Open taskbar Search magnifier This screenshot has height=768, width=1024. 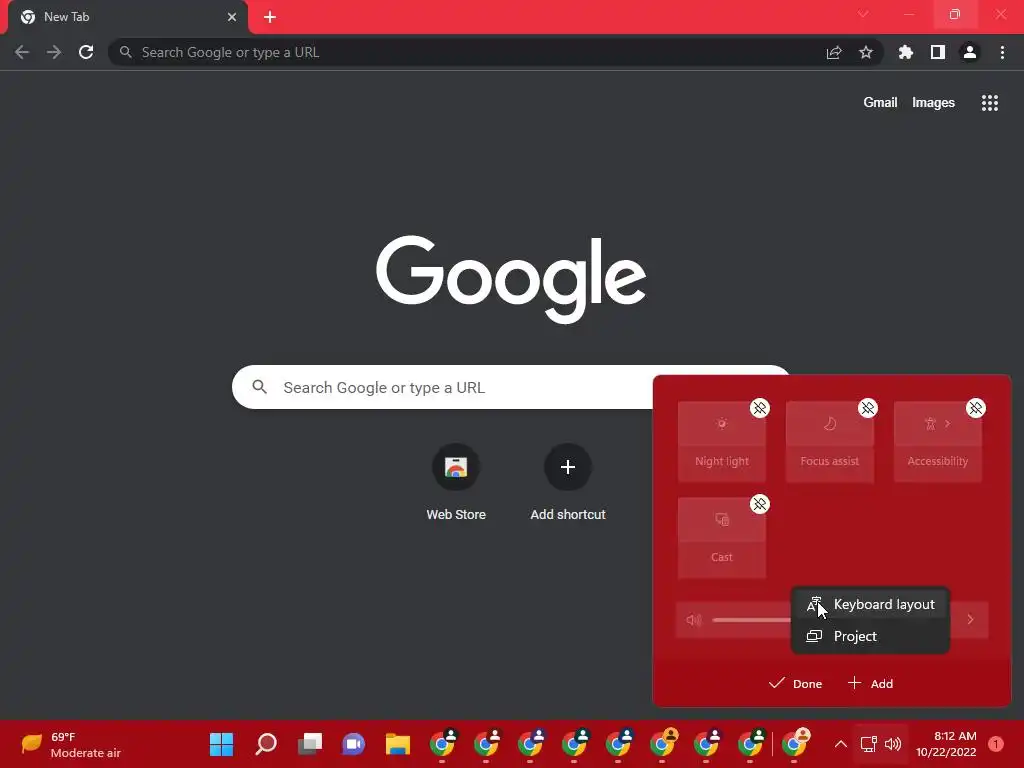266,744
